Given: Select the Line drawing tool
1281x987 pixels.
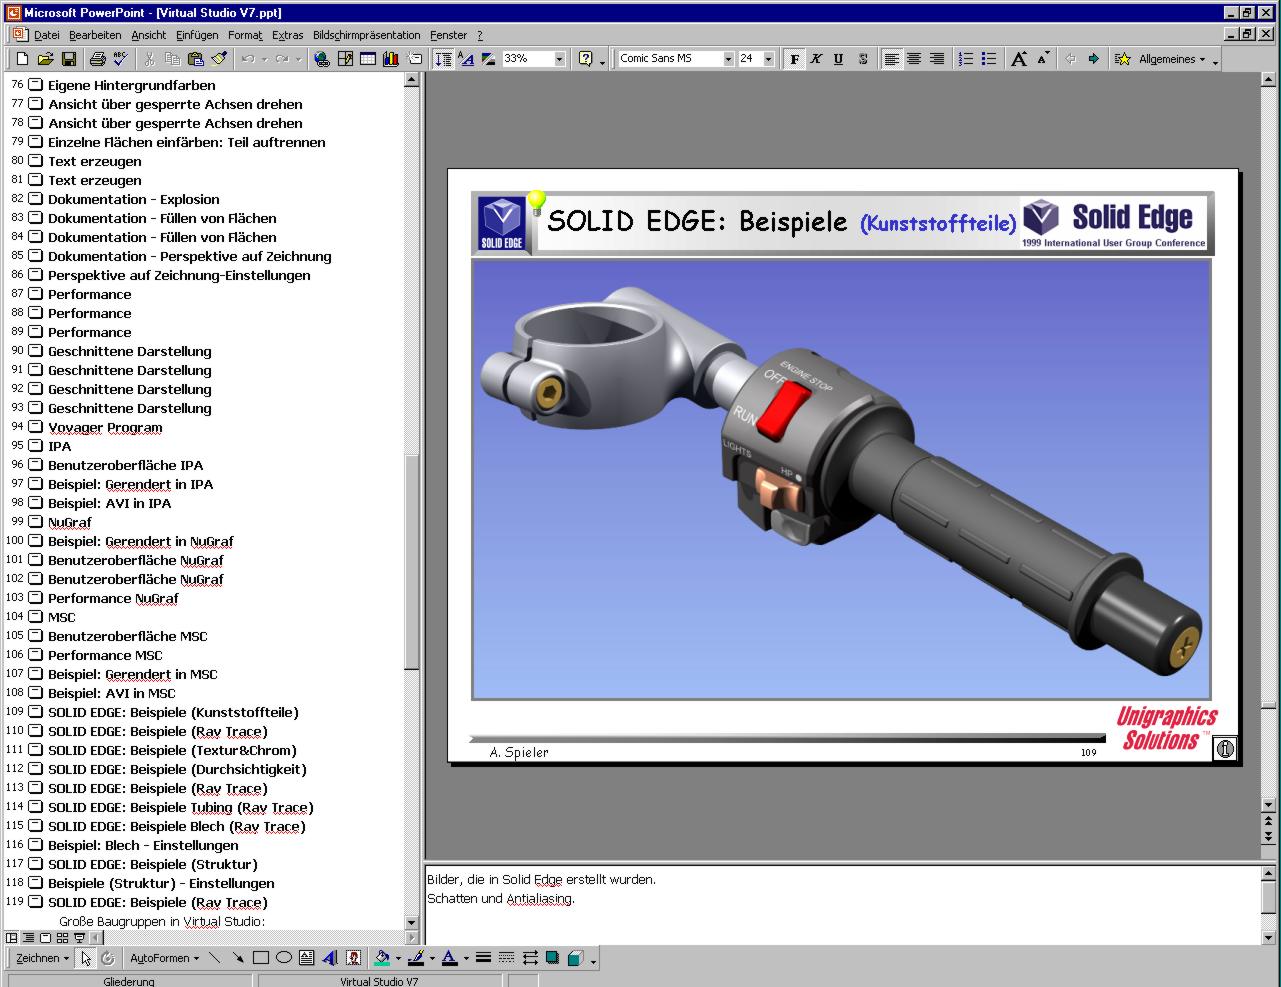Looking at the screenshot, I should (x=215, y=958).
